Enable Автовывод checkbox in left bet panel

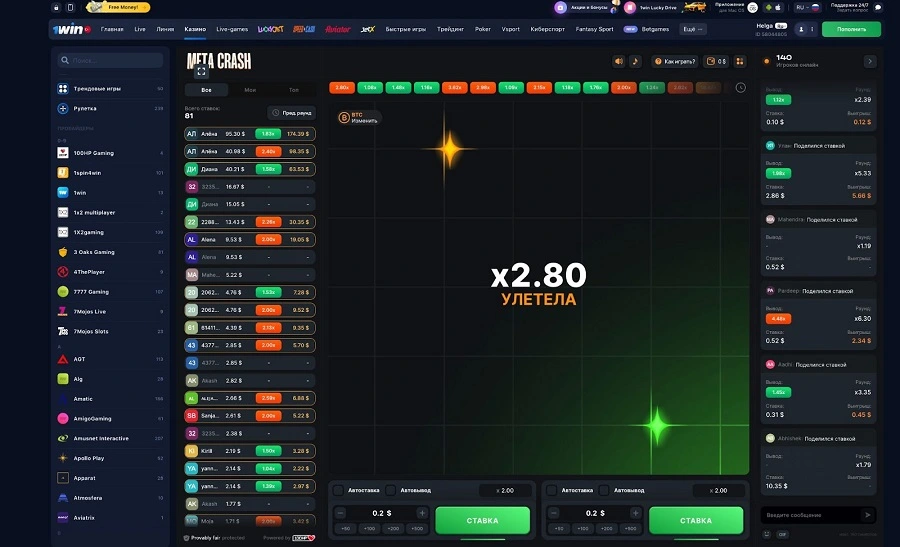click(x=391, y=490)
